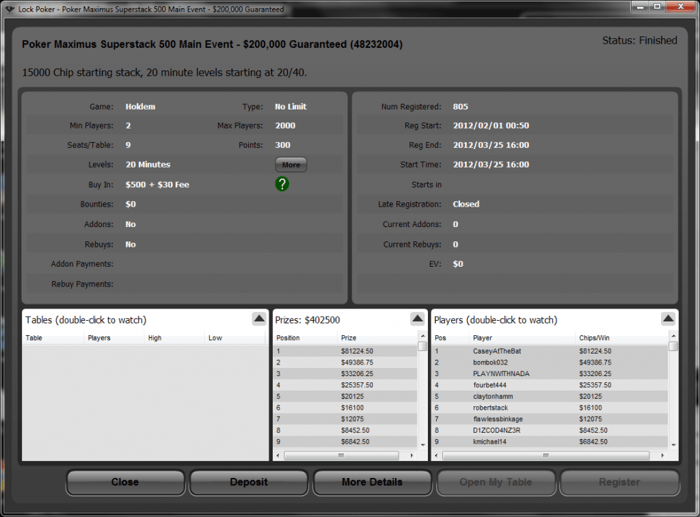Image resolution: width=700 pixels, height=517 pixels.
Task: Select player fourbet444 row
Action: click(550, 385)
